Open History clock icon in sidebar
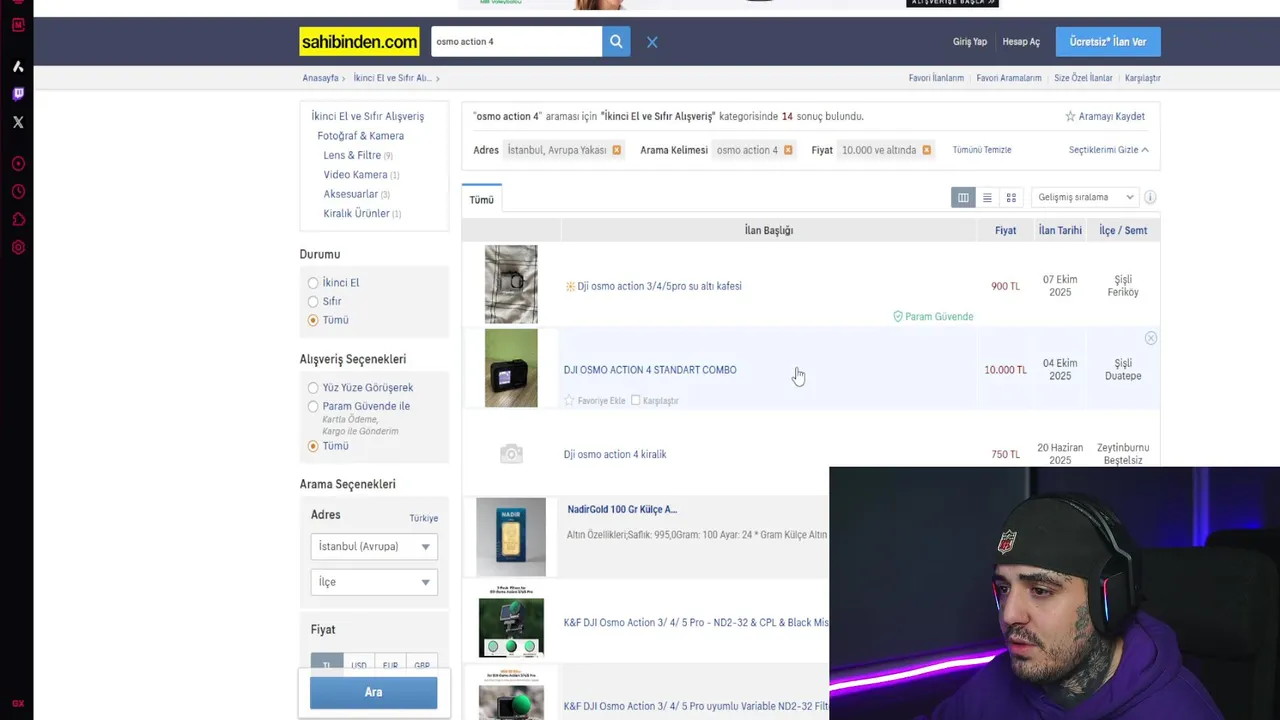Screen dimensions: 1280x720 (x=18, y=191)
